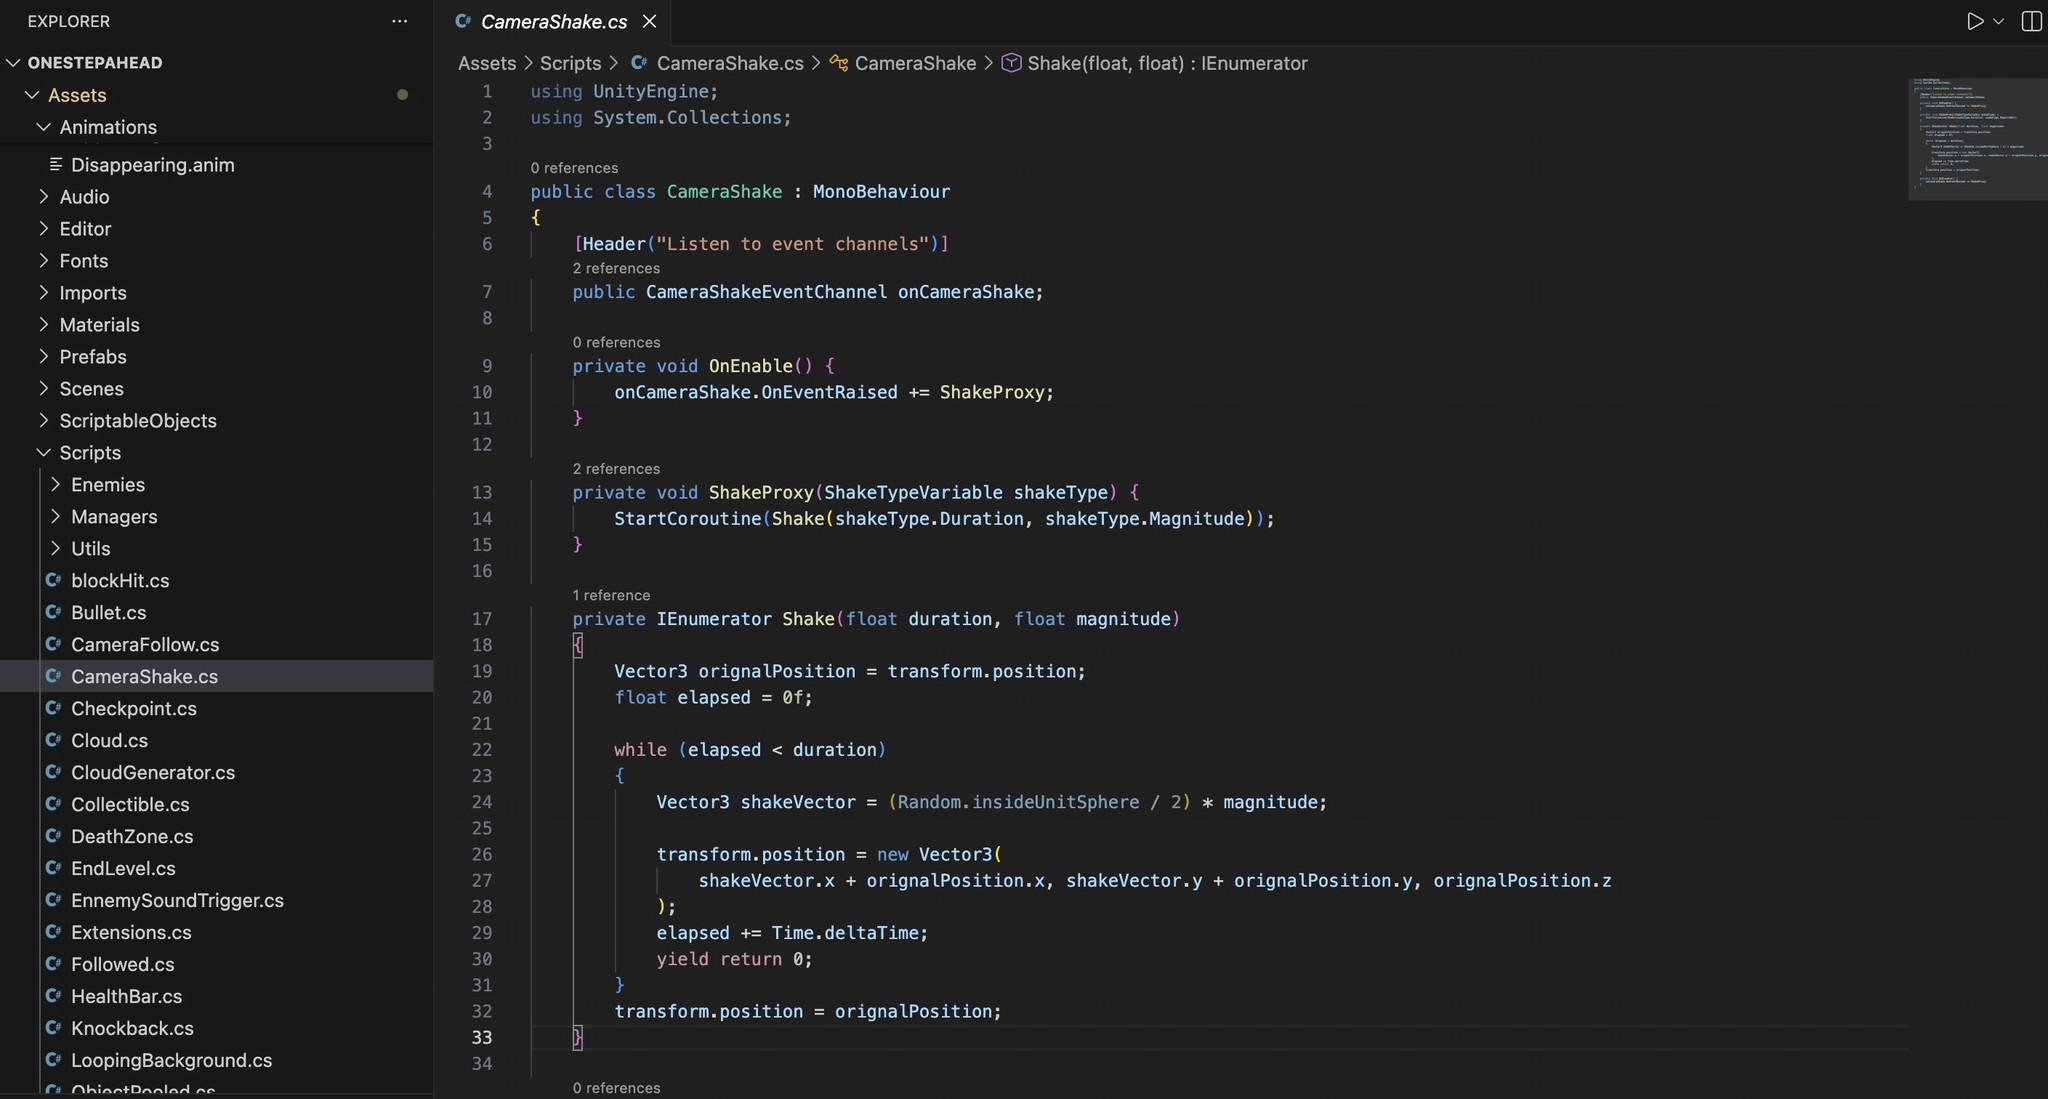Click the Scripts breadcrumb item

pyautogui.click(x=570, y=63)
